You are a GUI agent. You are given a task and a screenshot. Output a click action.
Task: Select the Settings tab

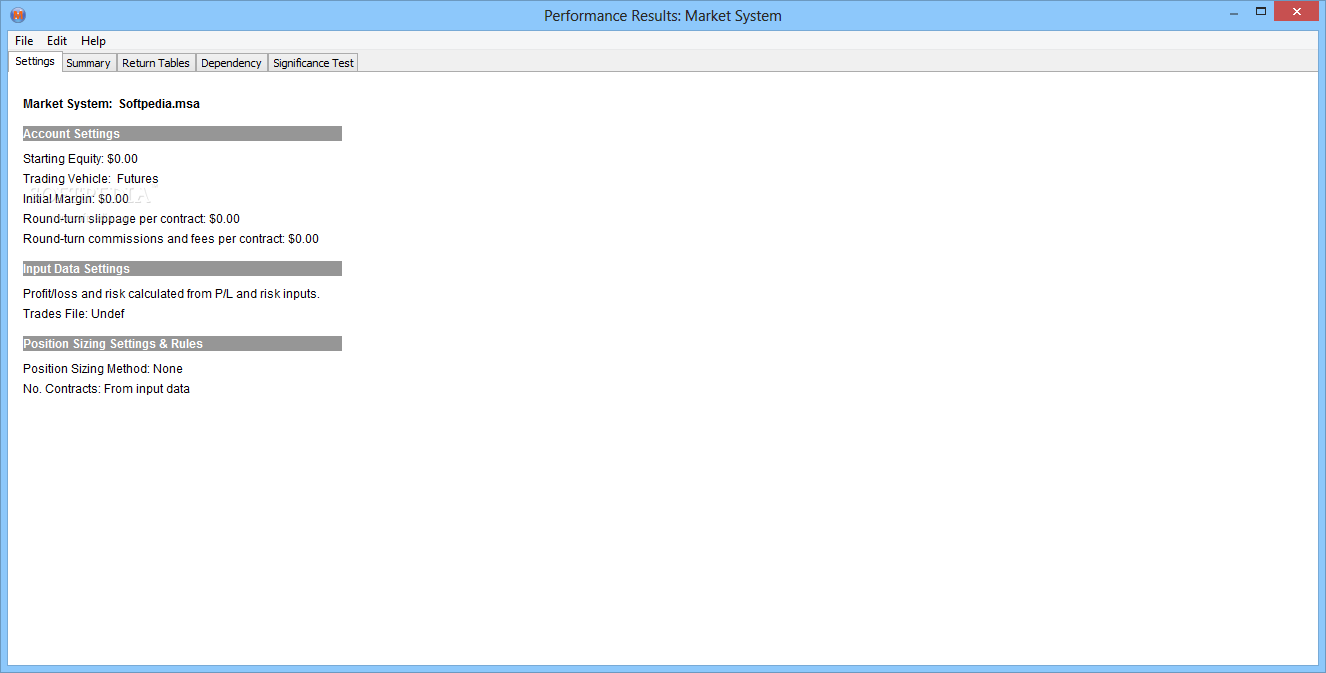(35, 62)
